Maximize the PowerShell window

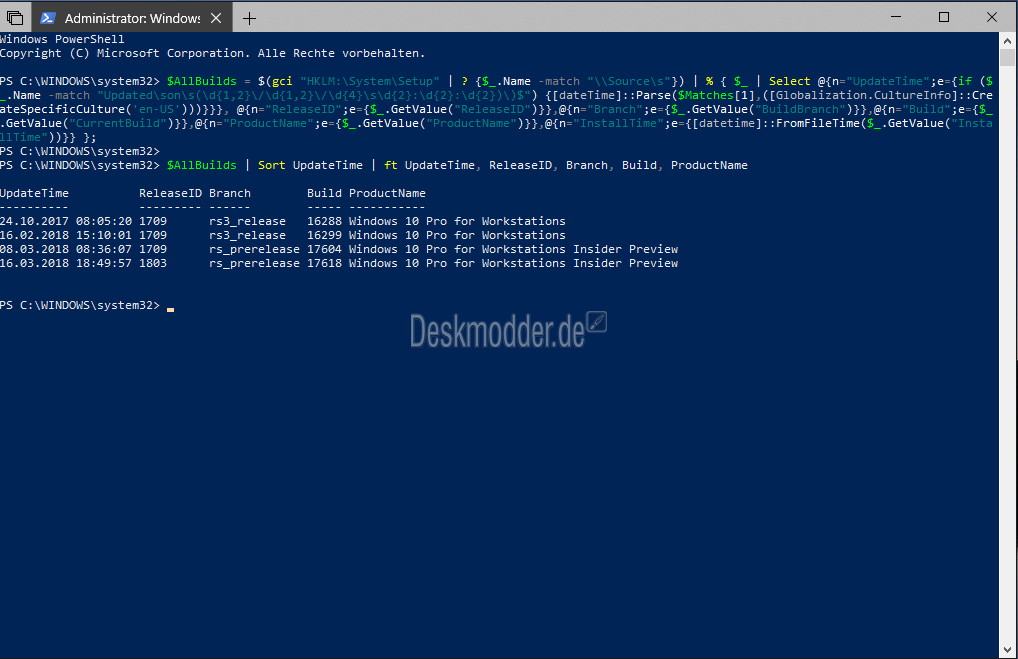pyautogui.click(x=944, y=18)
